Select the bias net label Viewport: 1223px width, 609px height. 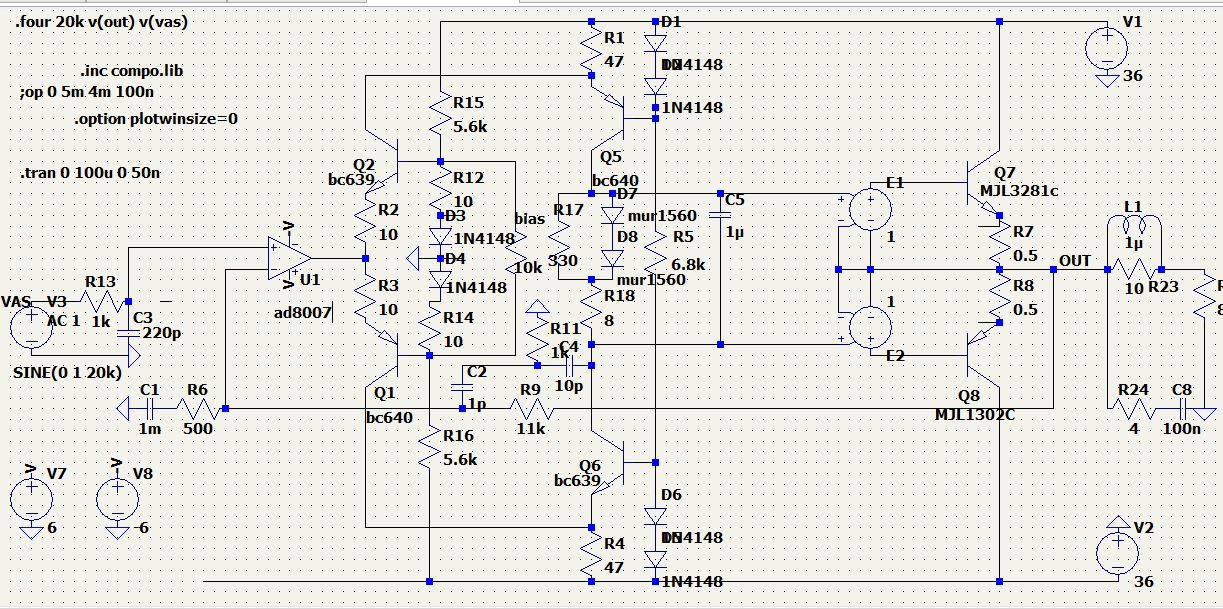[x=530, y=218]
